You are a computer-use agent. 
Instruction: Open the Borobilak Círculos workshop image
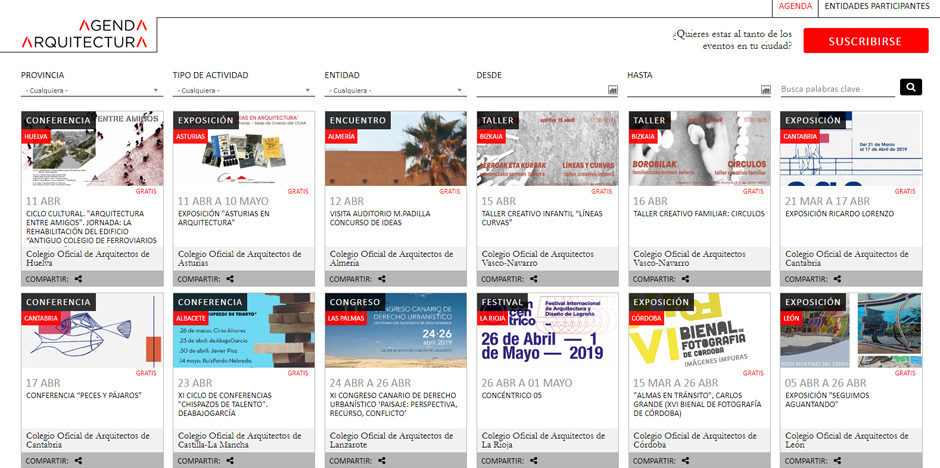tap(699, 149)
